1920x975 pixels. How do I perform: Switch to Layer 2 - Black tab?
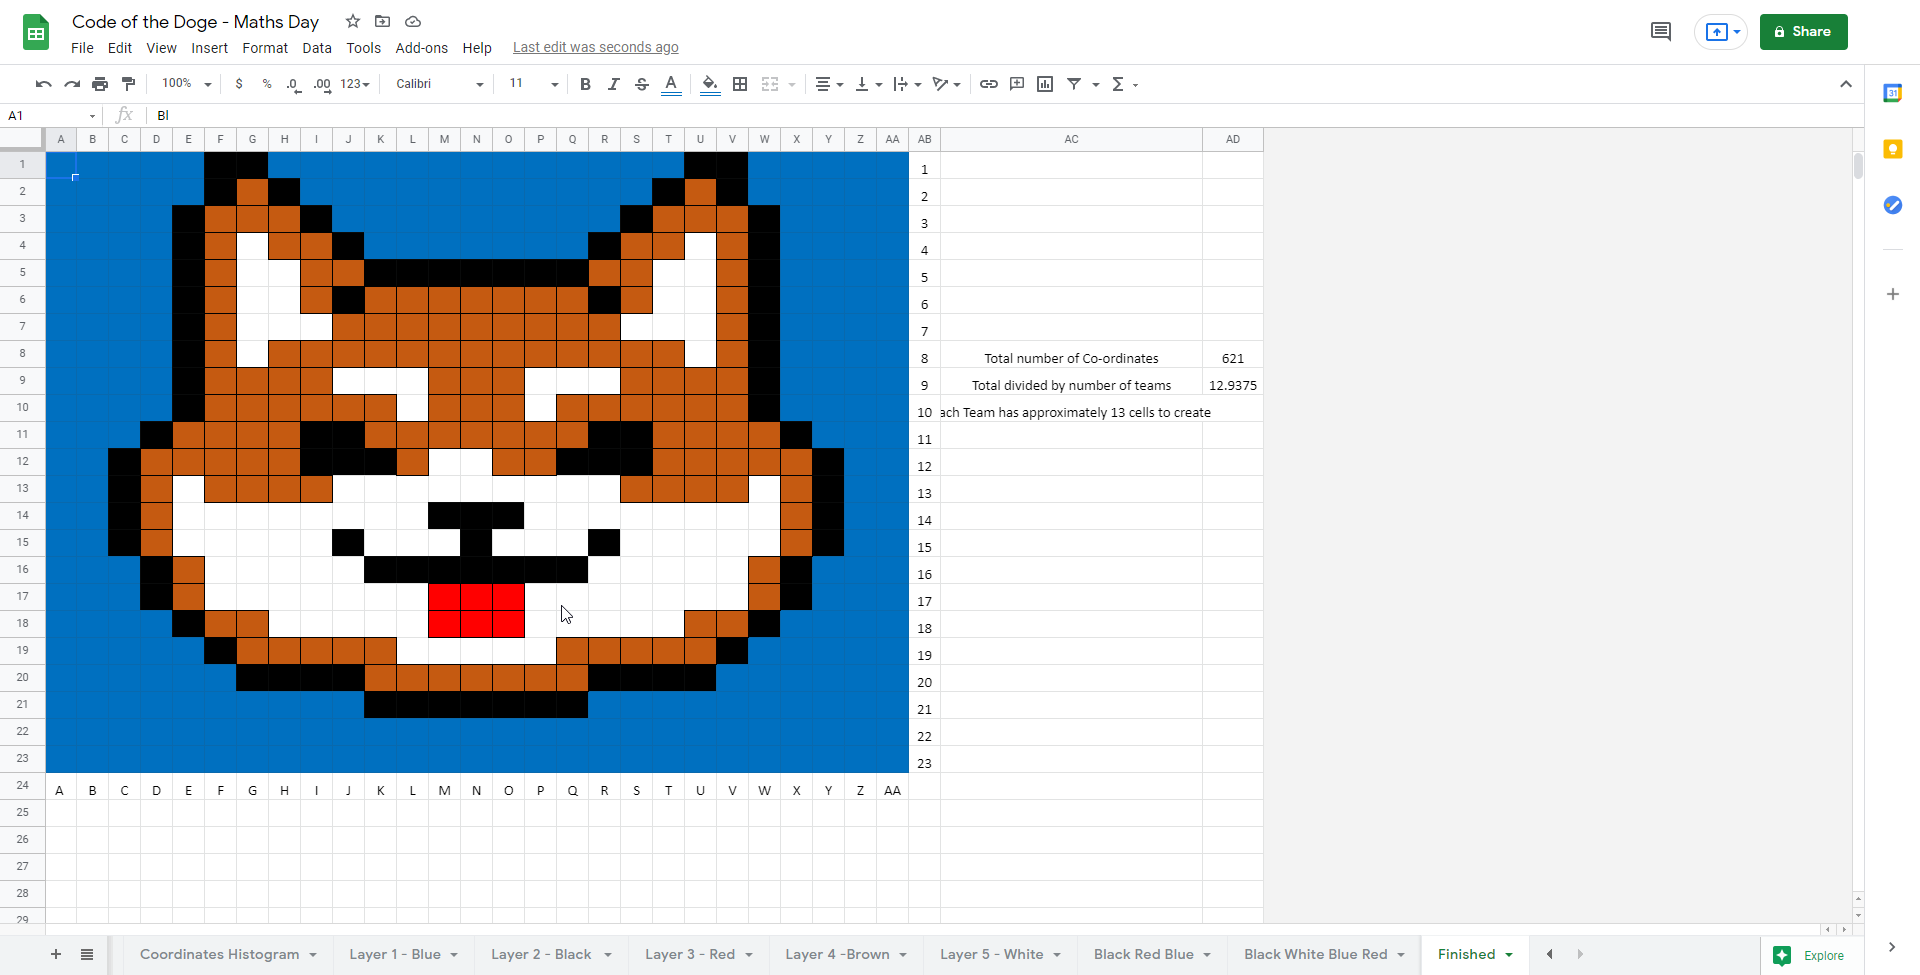pyautogui.click(x=550, y=954)
